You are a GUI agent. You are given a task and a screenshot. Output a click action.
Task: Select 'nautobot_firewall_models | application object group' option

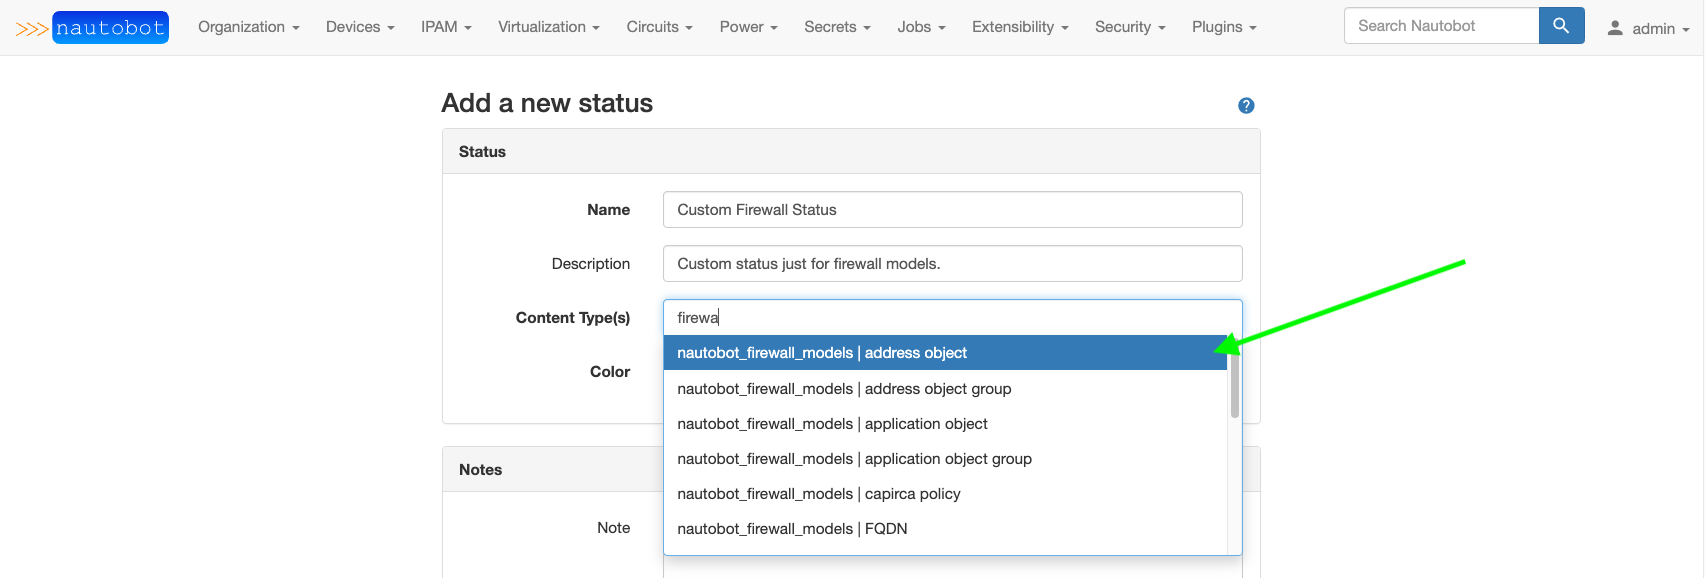(x=945, y=459)
